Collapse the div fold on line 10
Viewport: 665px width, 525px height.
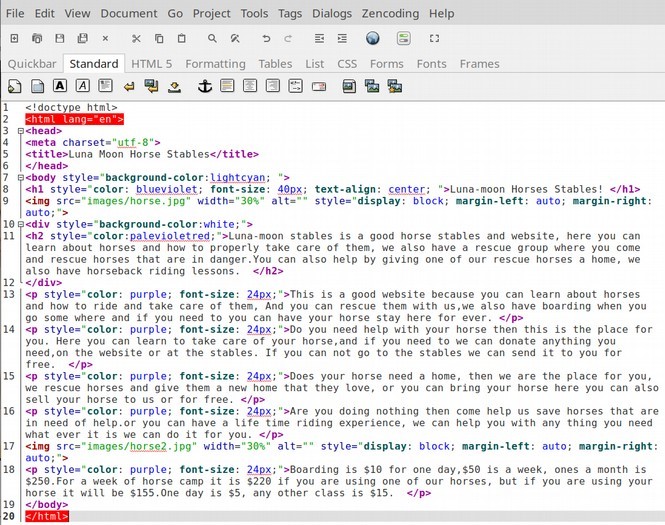pos(20,224)
